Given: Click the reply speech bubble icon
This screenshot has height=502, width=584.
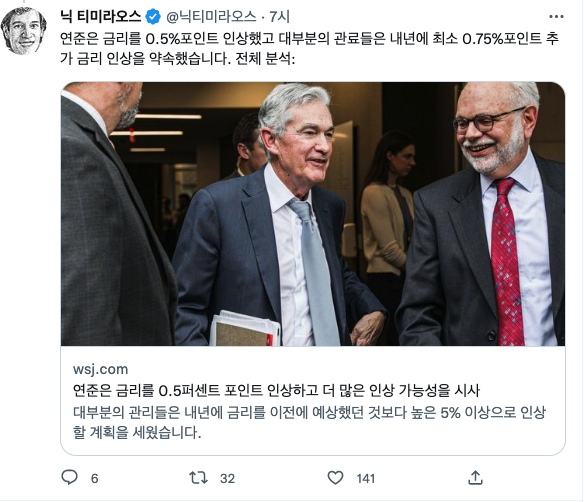Looking at the screenshot, I should click(69, 477).
